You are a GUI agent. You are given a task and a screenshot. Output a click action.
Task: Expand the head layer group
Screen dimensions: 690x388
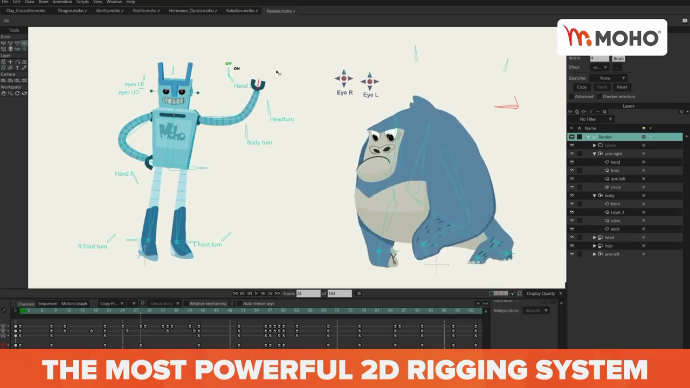click(x=595, y=238)
